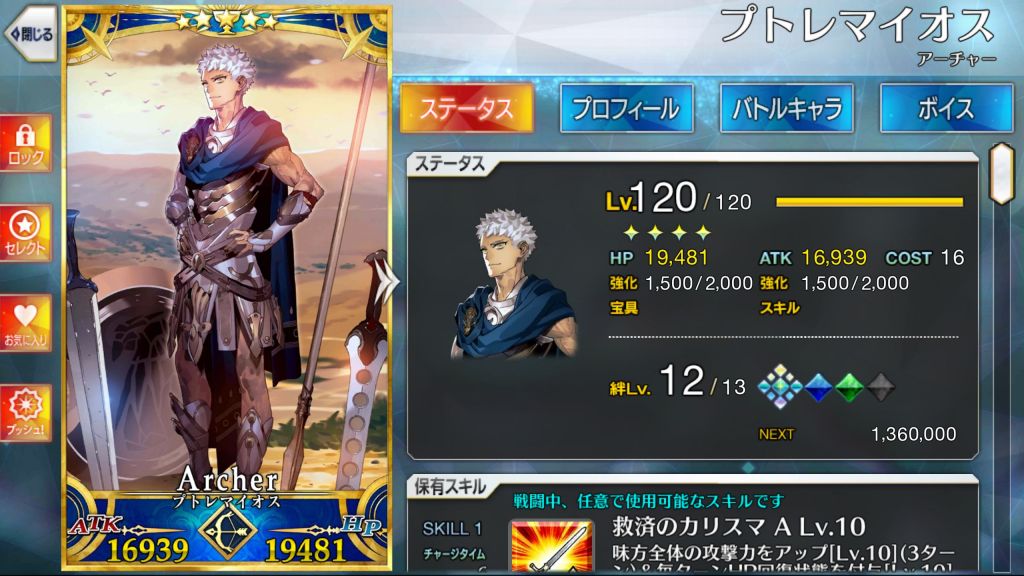Click the gray locked bond gem
Screen dimensions: 1024x576
tap(880, 387)
